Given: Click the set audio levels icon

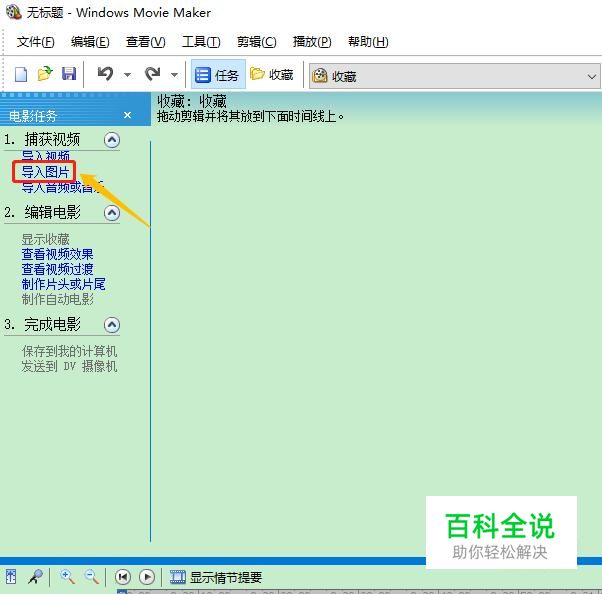Looking at the screenshot, I should [x=11, y=577].
